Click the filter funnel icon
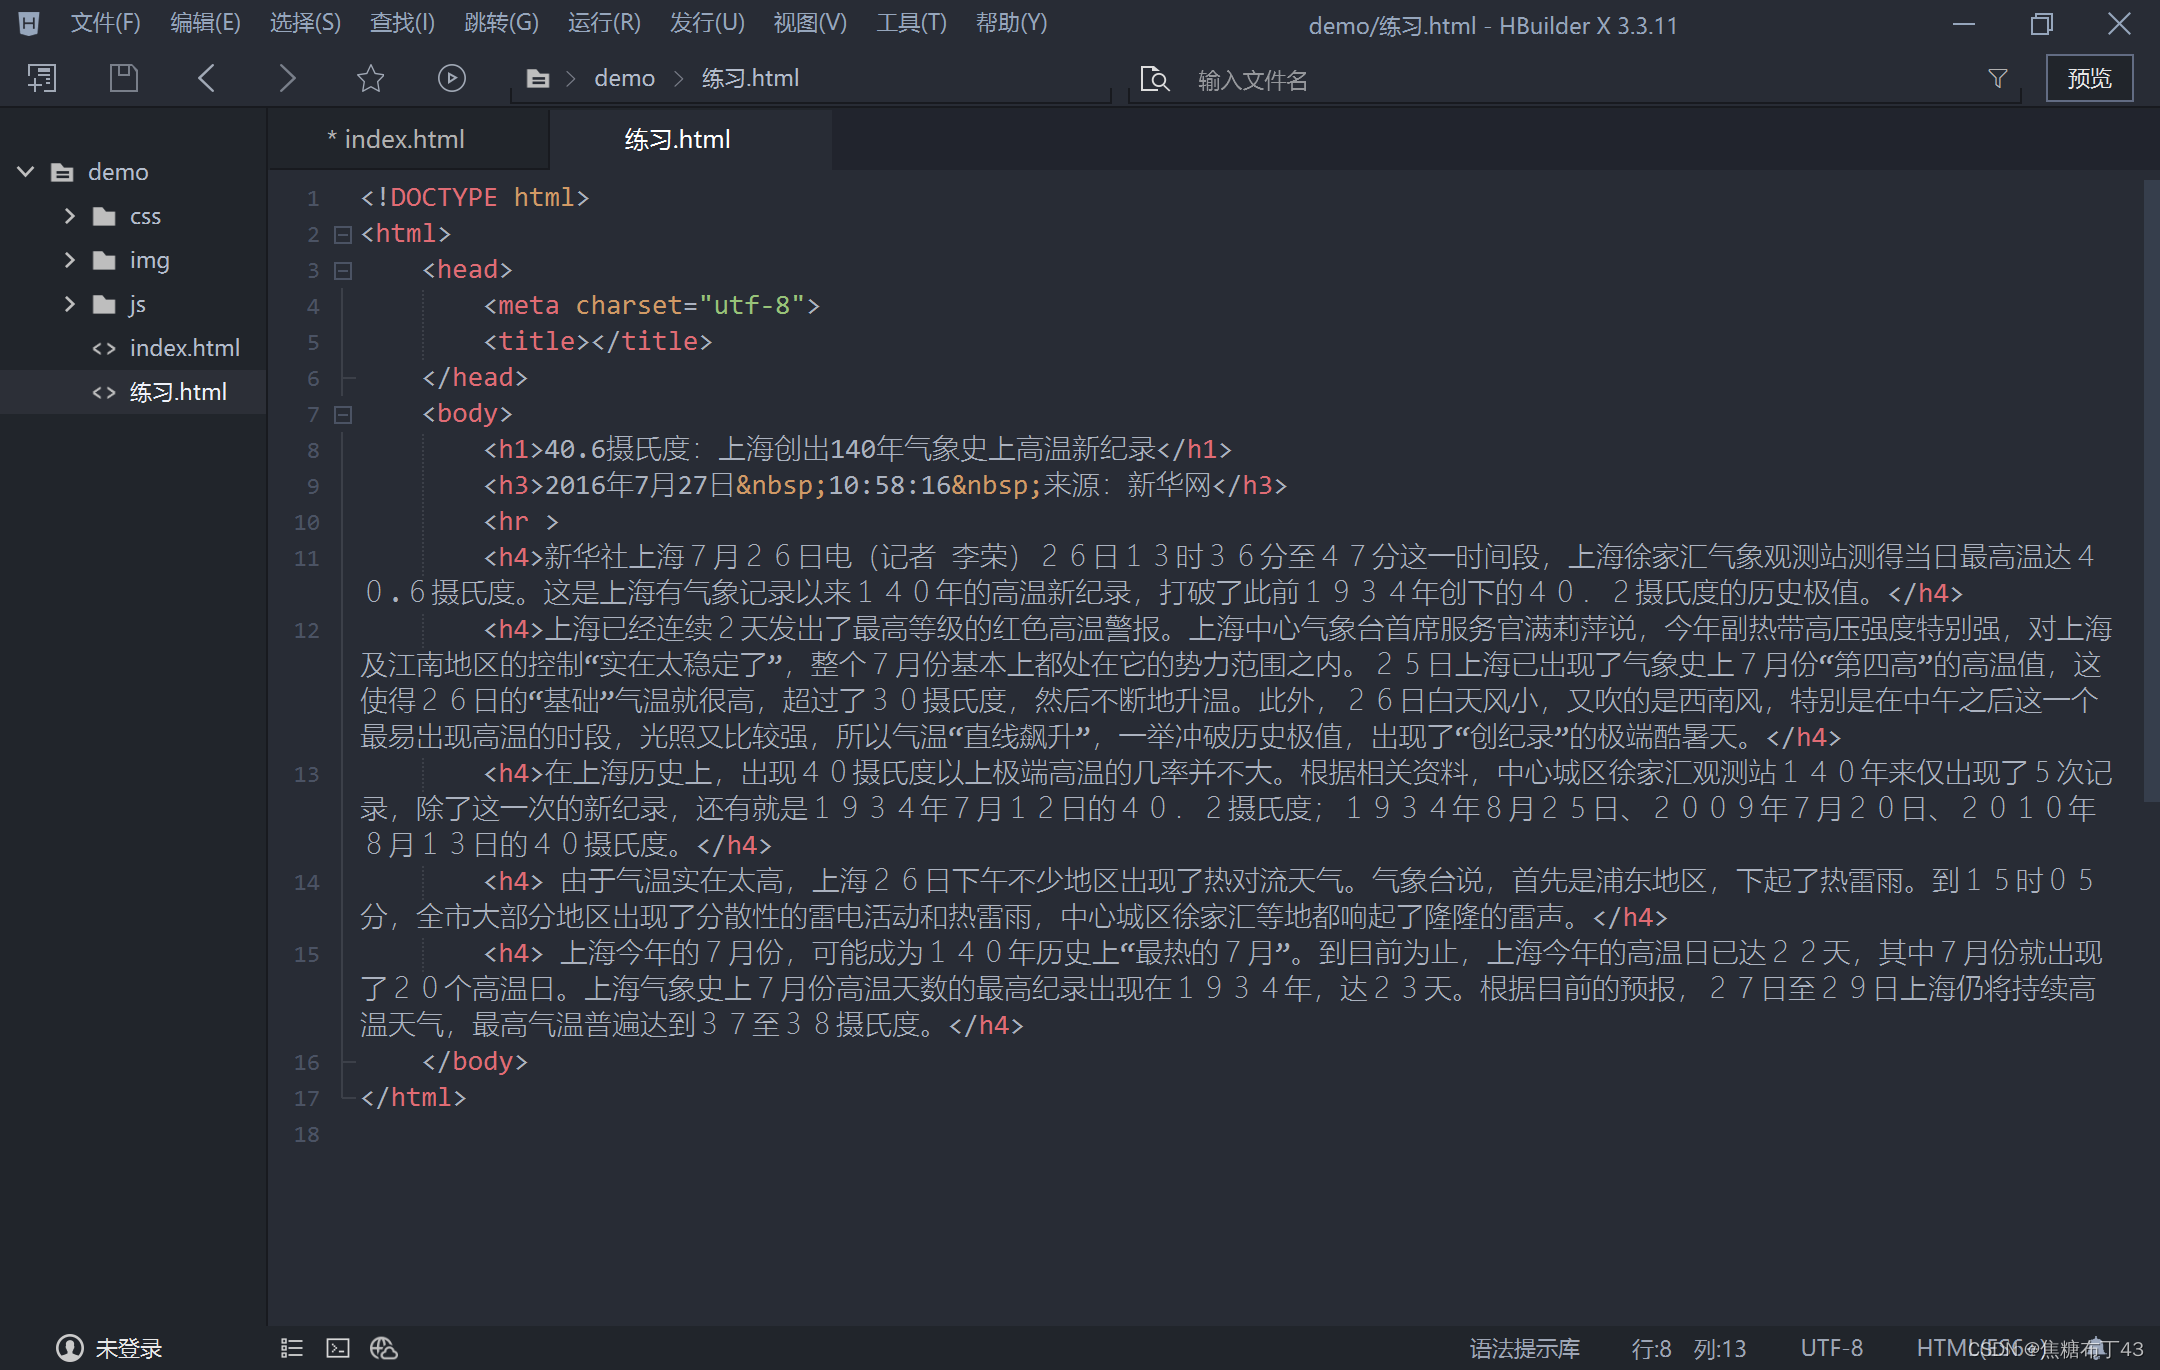The image size is (2160, 1370). [x=1997, y=78]
